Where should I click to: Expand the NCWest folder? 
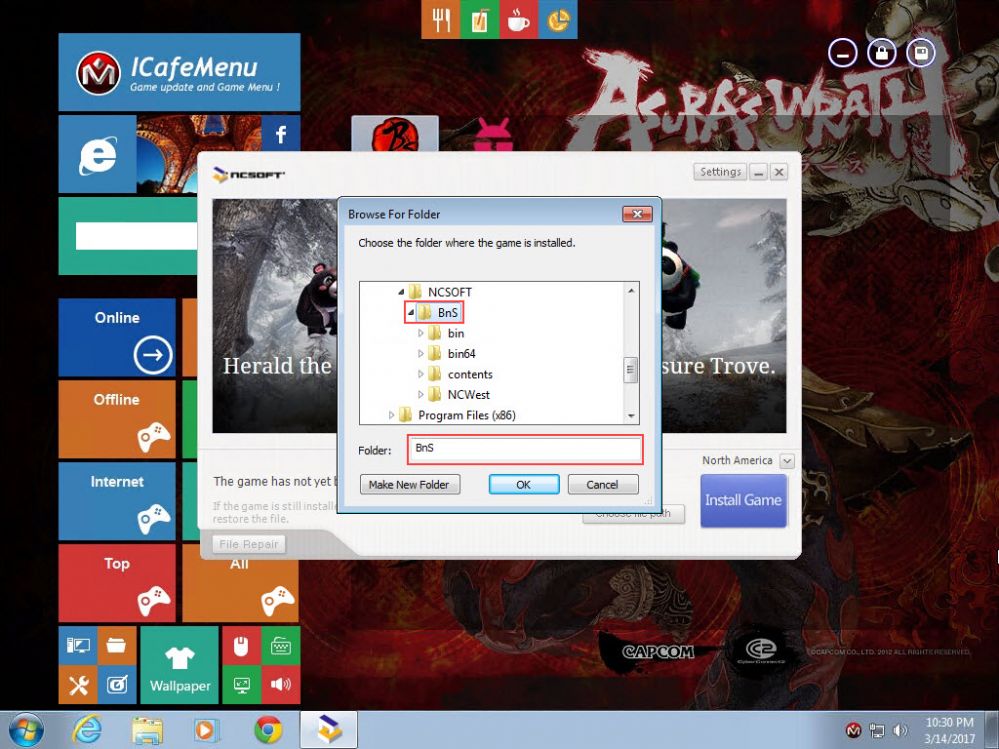(x=420, y=394)
